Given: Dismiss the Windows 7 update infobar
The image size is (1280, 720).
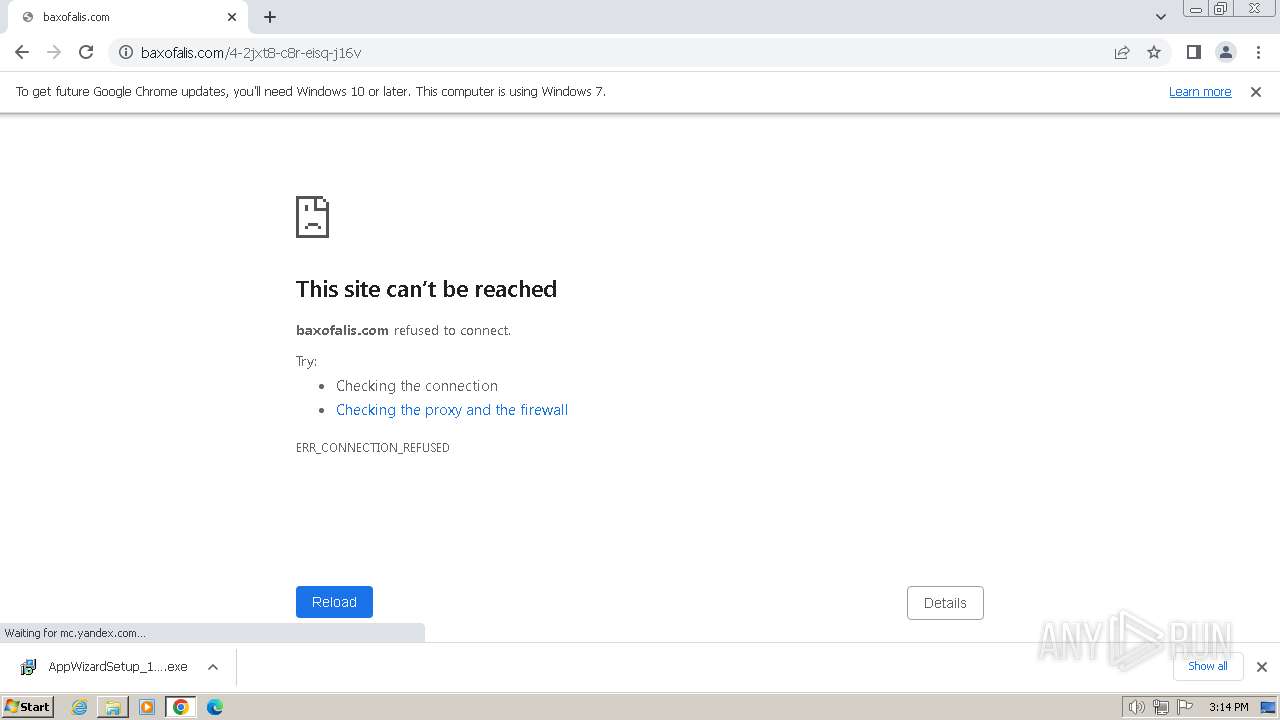Looking at the screenshot, I should coord(1256,91).
